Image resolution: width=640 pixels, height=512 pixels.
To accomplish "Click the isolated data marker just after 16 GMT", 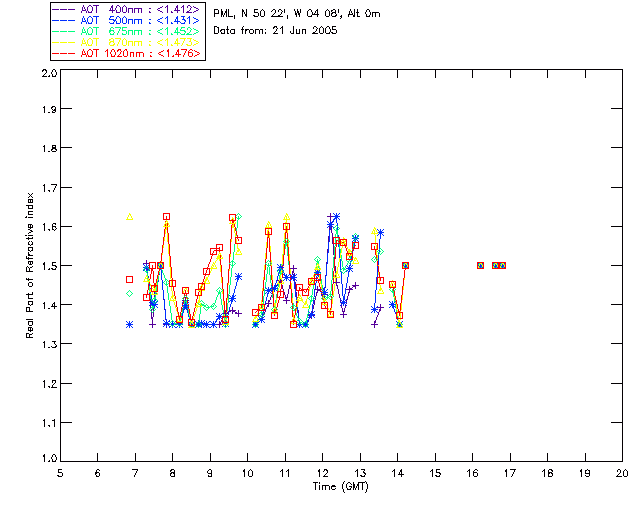I will click(x=481, y=265).
